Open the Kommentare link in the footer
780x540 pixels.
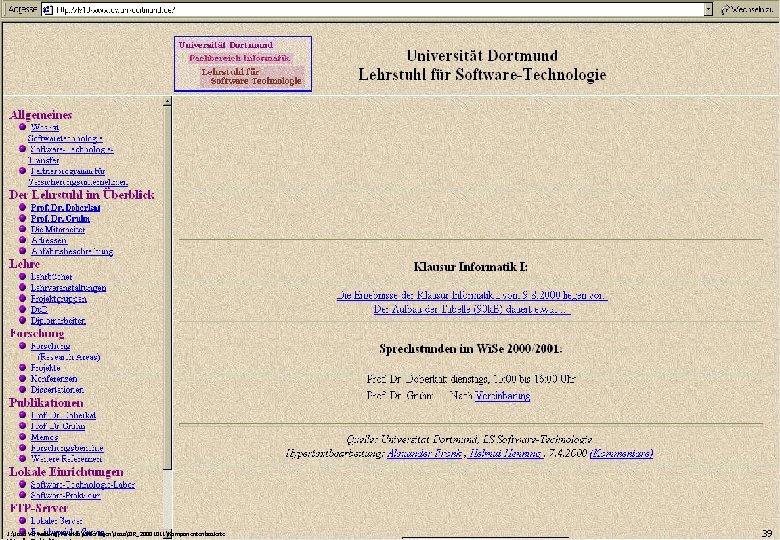coord(621,453)
